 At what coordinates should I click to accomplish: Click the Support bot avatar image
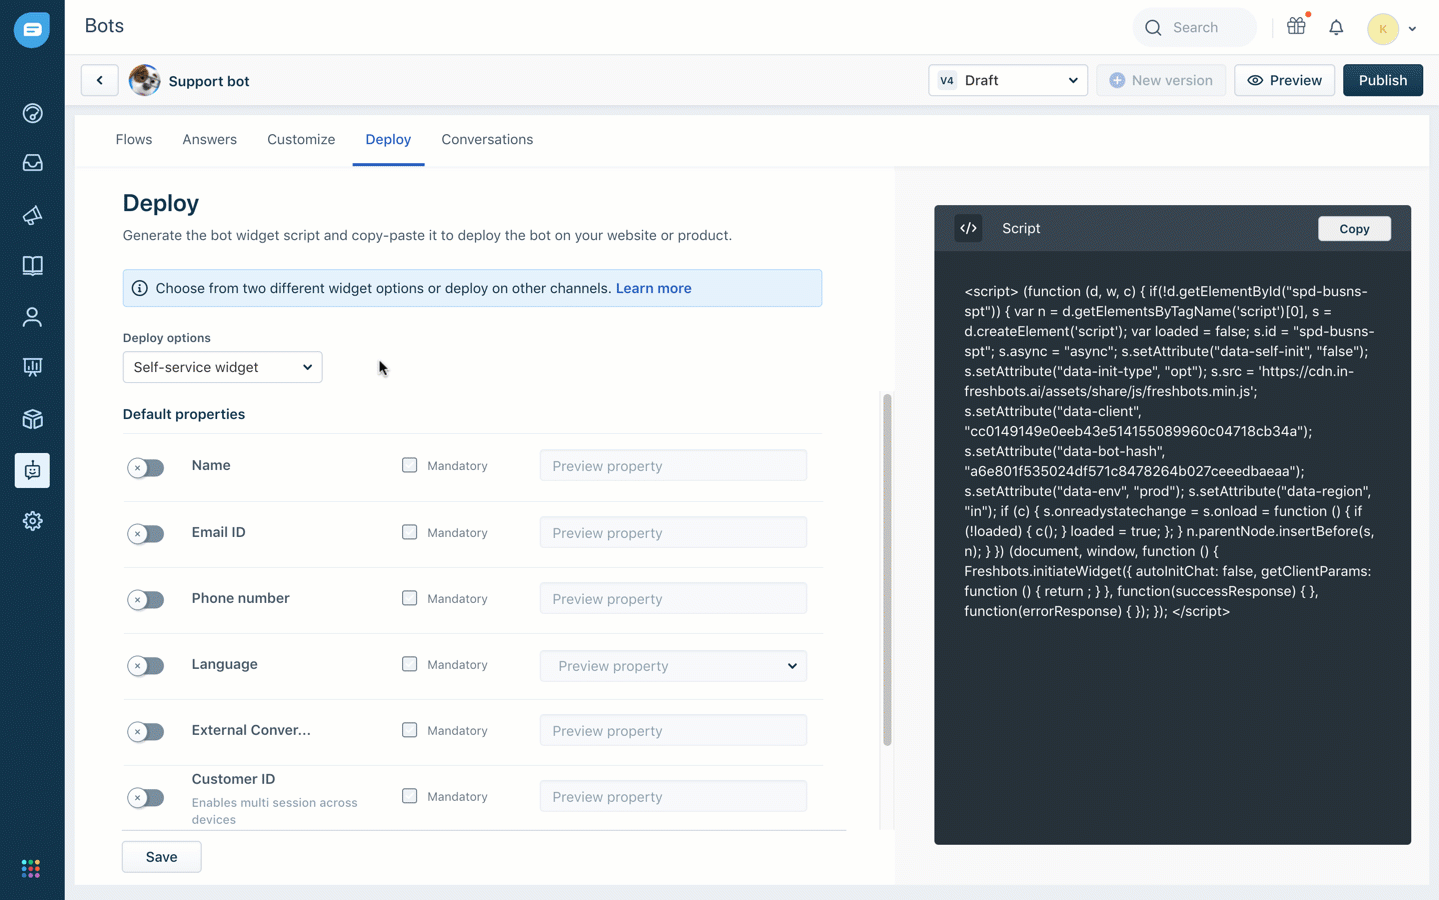click(144, 80)
